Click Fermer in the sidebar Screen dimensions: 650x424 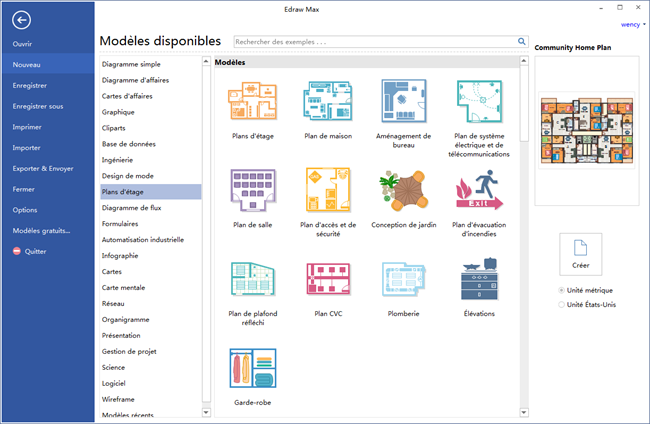click(x=23, y=189)
